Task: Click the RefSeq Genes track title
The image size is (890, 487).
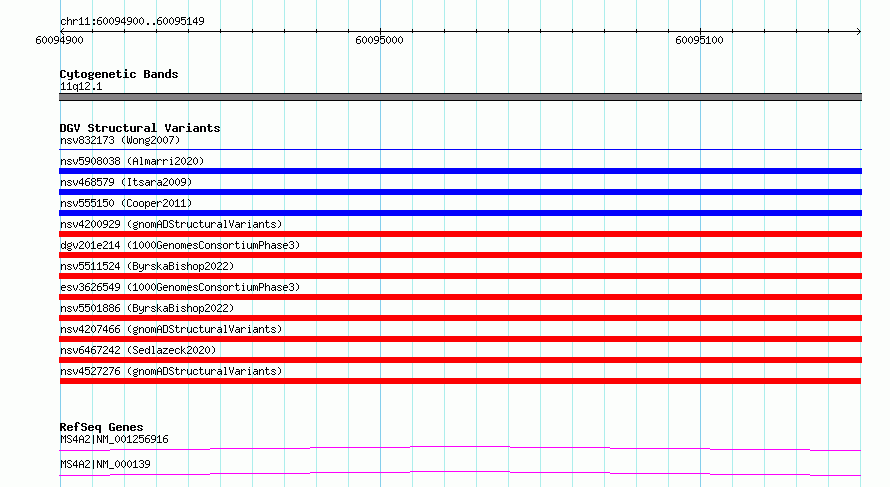Action: coord(101,427)
